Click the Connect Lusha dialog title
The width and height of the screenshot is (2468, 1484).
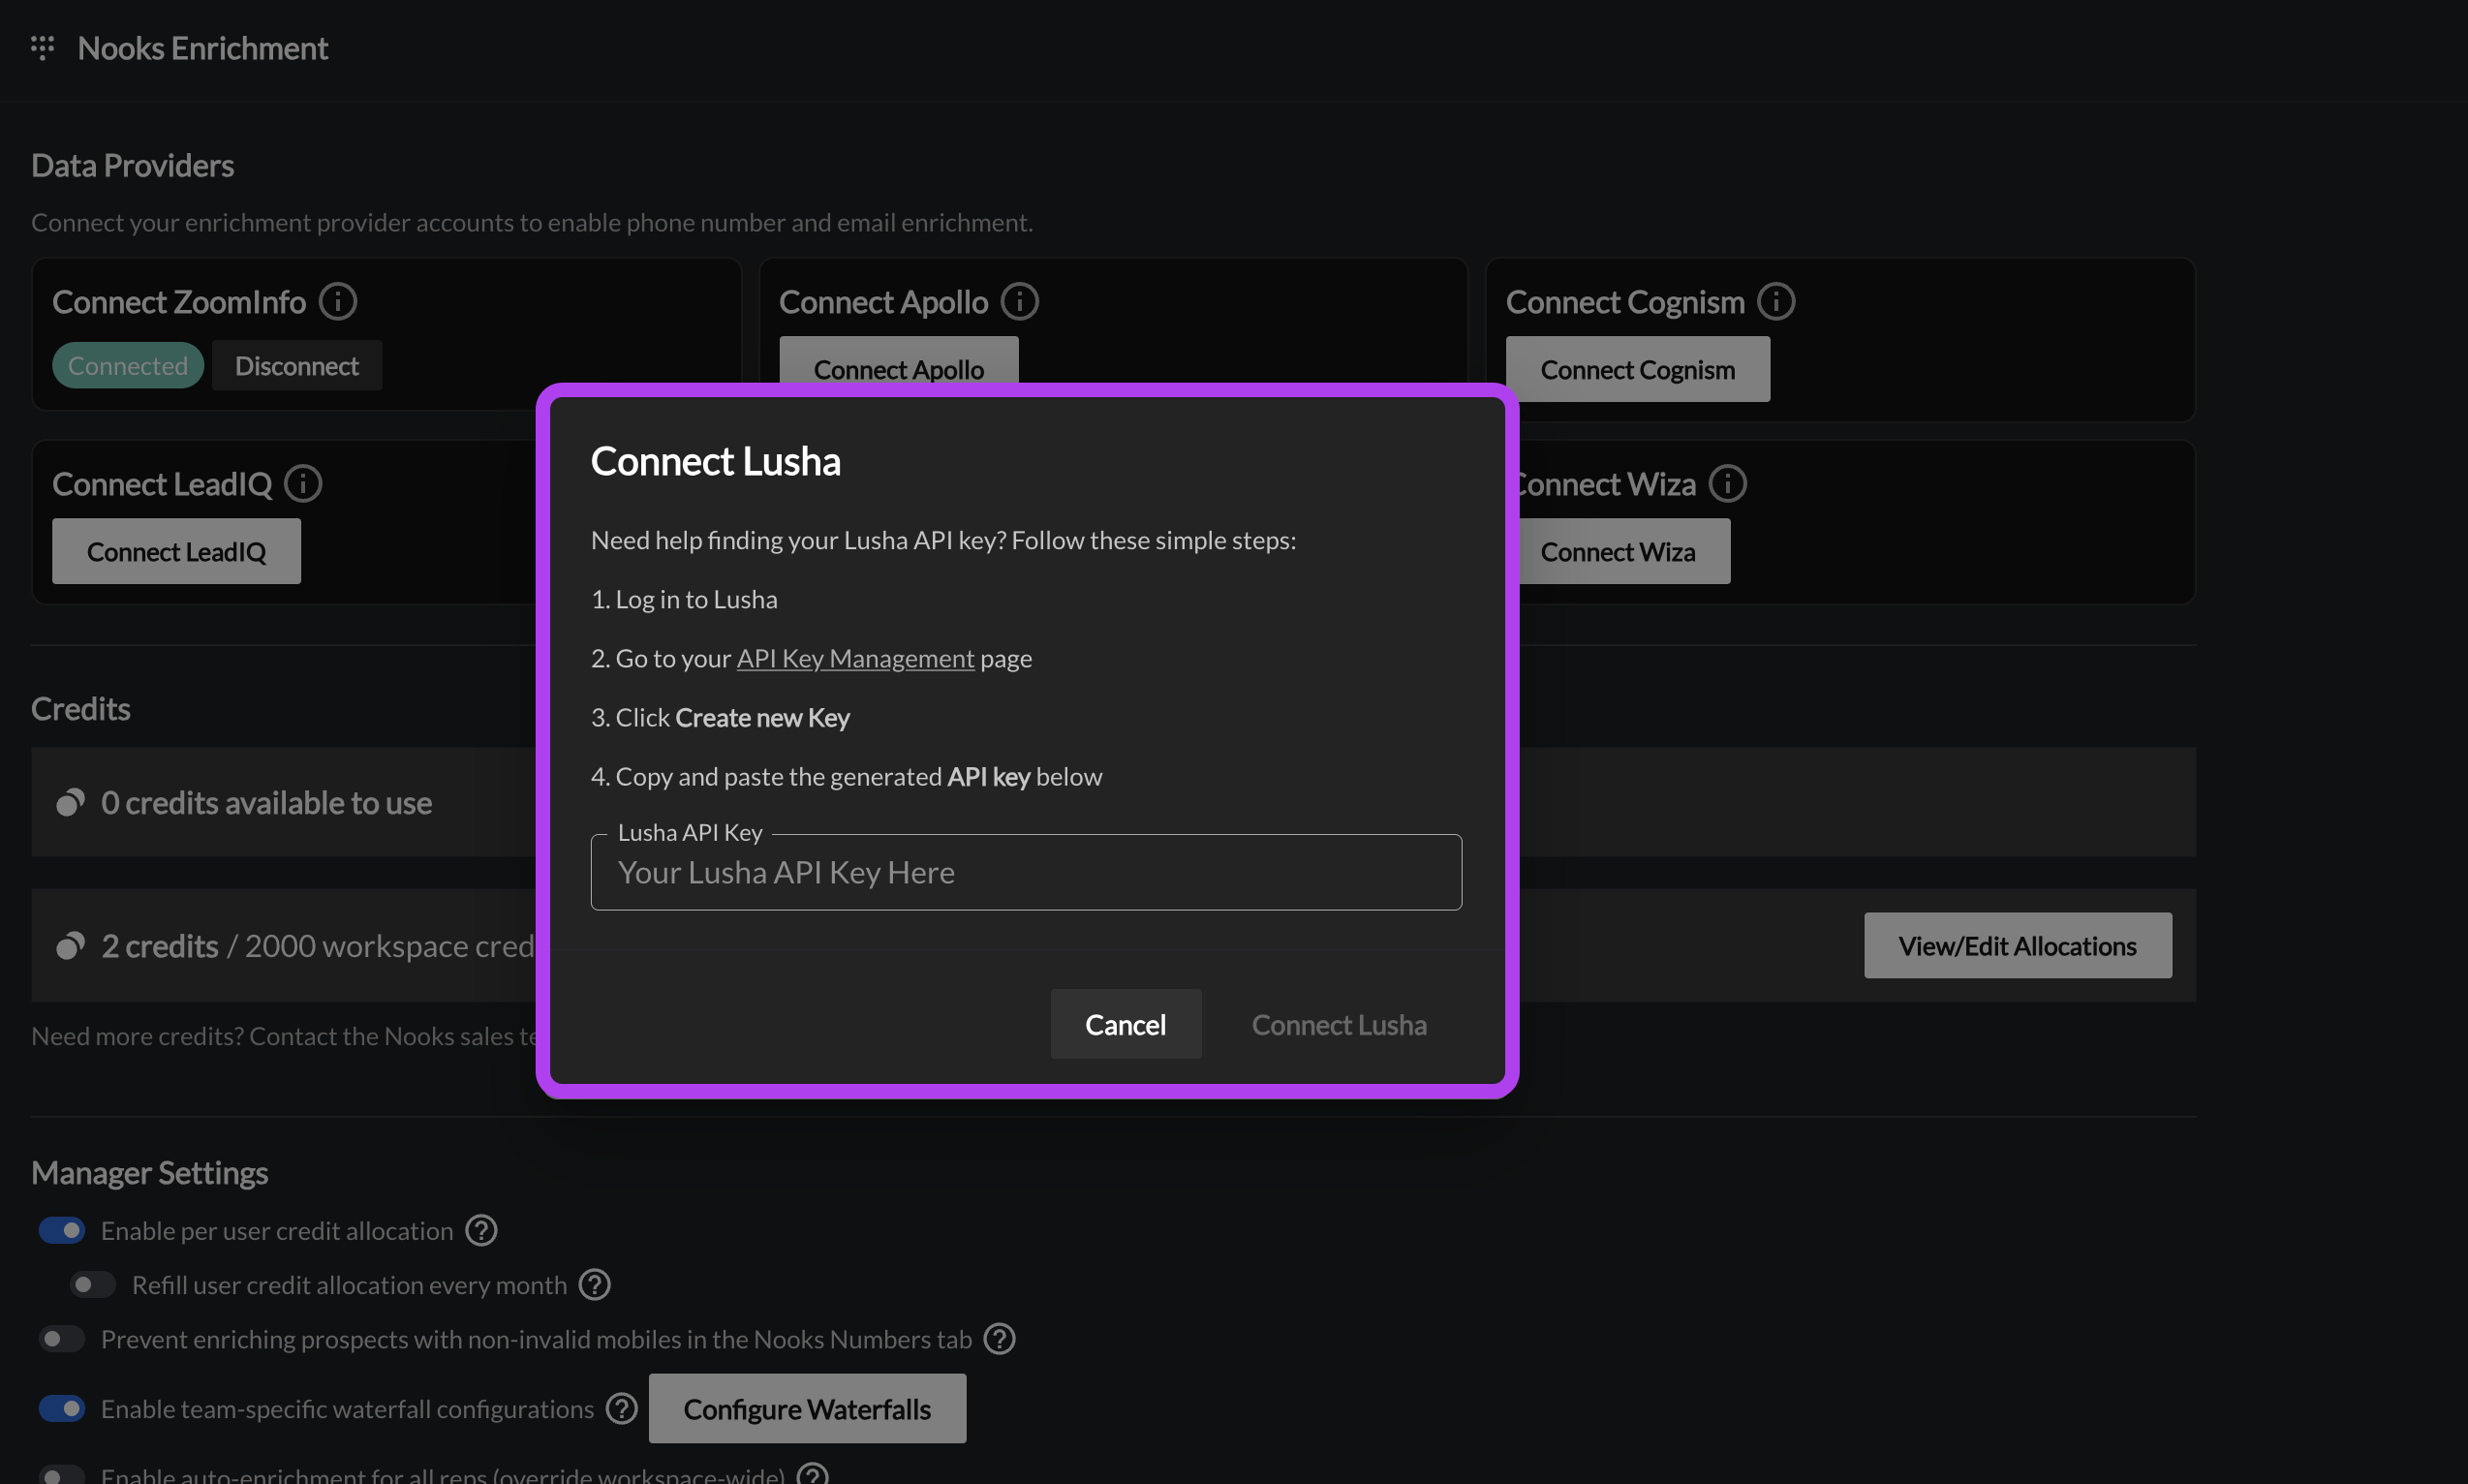coord(716,461)
